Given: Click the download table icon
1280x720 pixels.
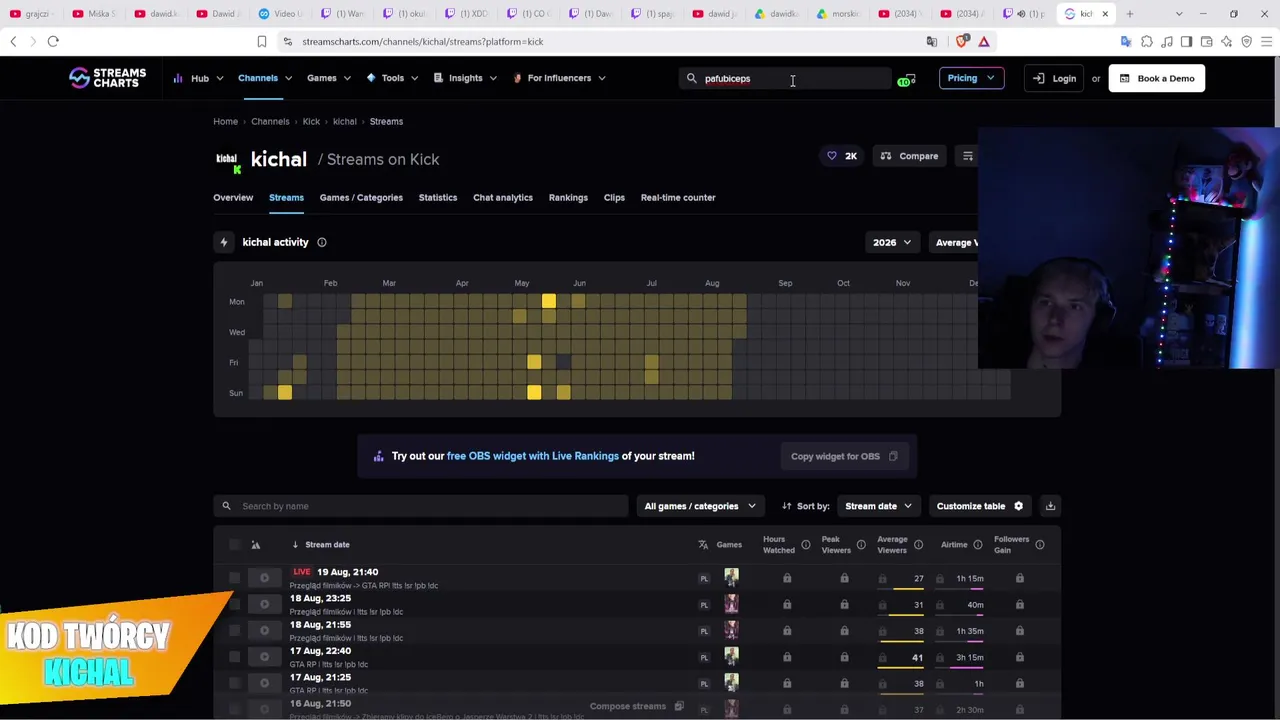Looking at the screenshot, I should tap(1050, 506).
